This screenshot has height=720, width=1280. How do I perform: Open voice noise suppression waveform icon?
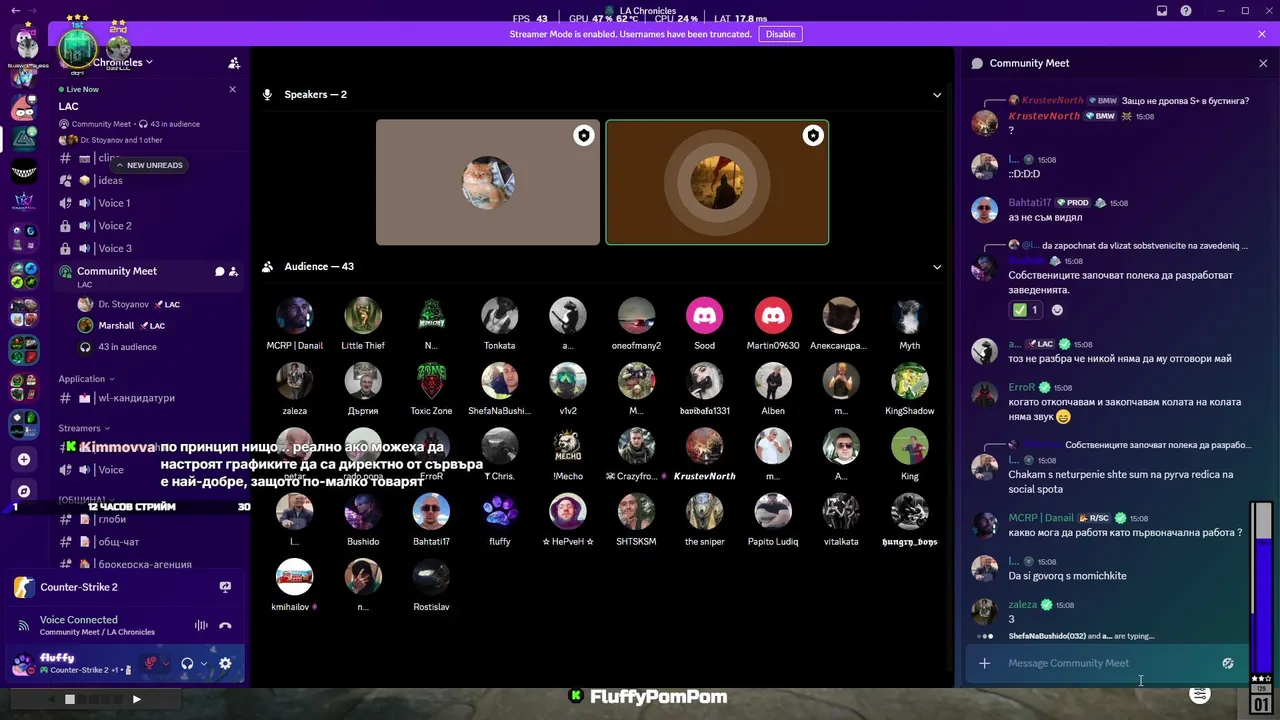(x=201, y=626)
